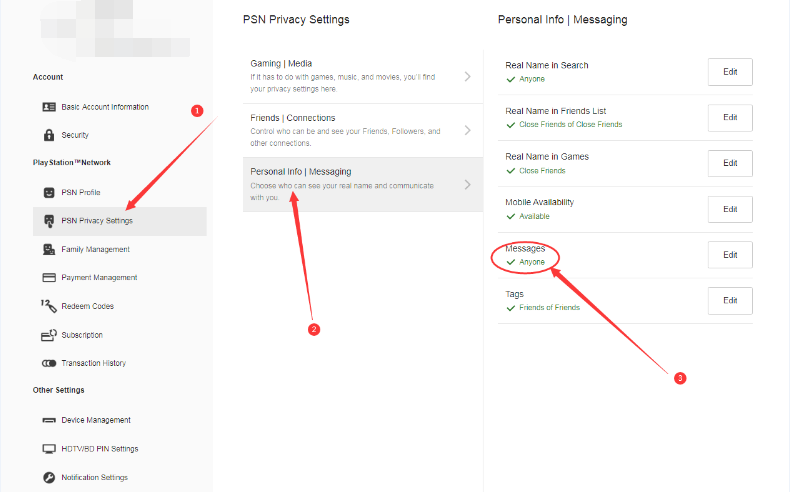Click the Transaction History icon
The width and height of the screenshot is (790, 492).
click(49, 363)
